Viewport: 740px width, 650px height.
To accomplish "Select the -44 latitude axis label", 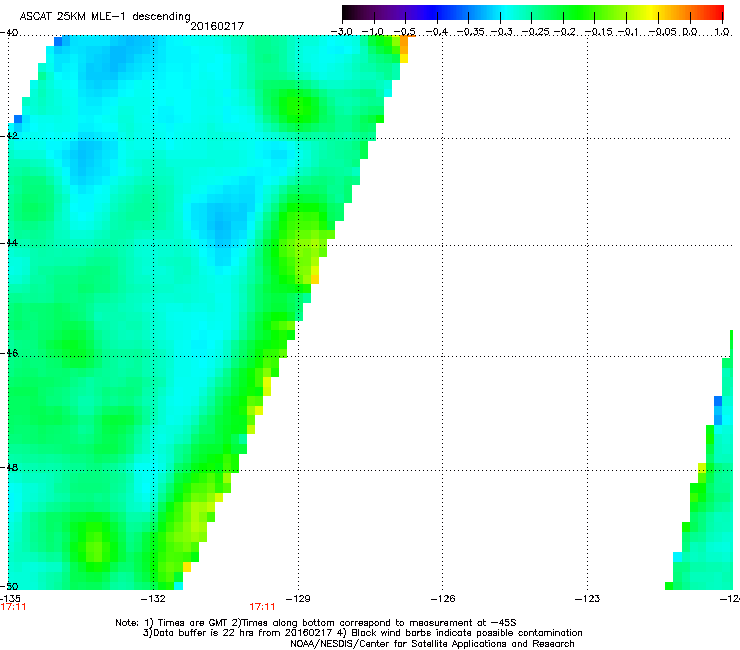I will pyautogui.click(x=9, y=243).
